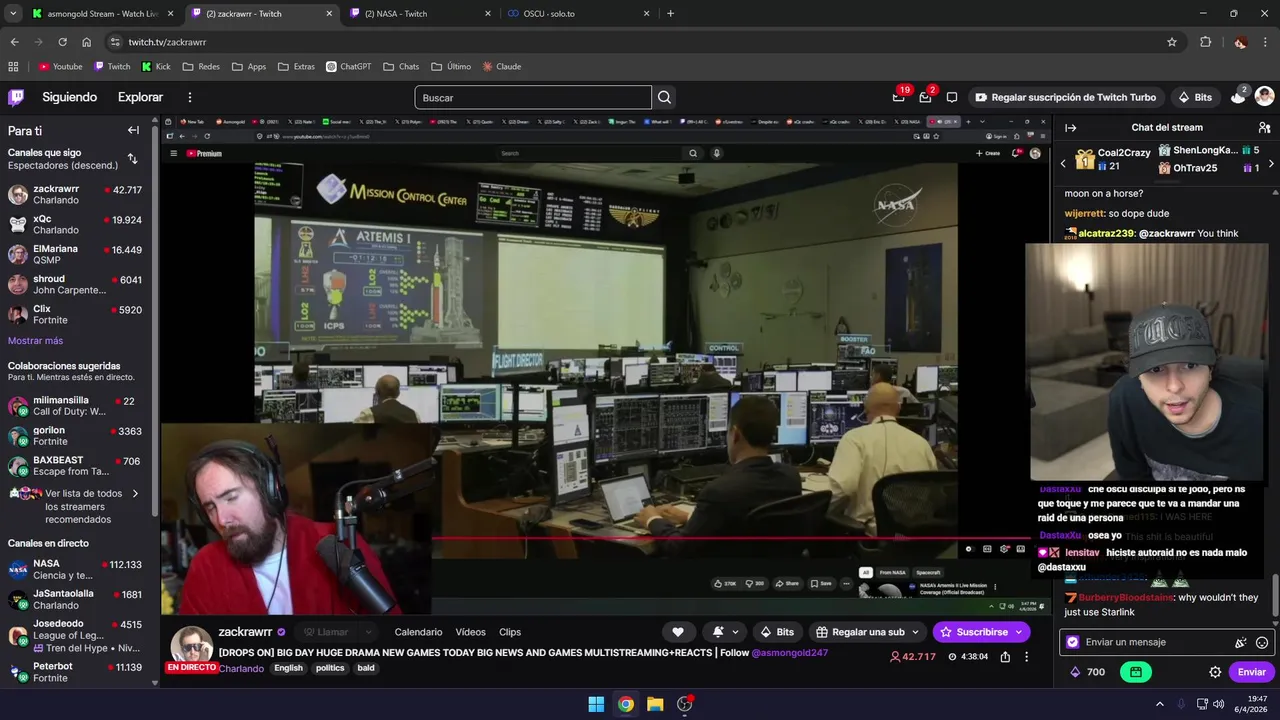Click Regalar suscripción de Twitch Turbo
Screen dimensions: 1280x720
(1065, 97)
